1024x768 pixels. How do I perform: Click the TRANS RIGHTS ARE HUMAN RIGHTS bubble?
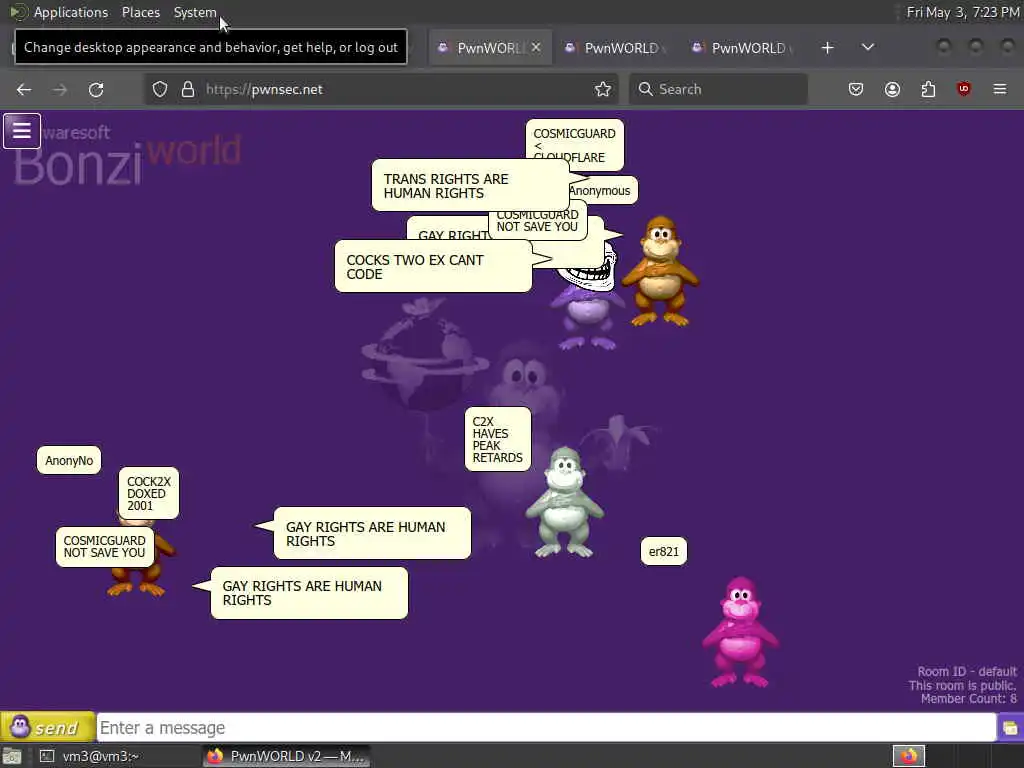[470, 185]
